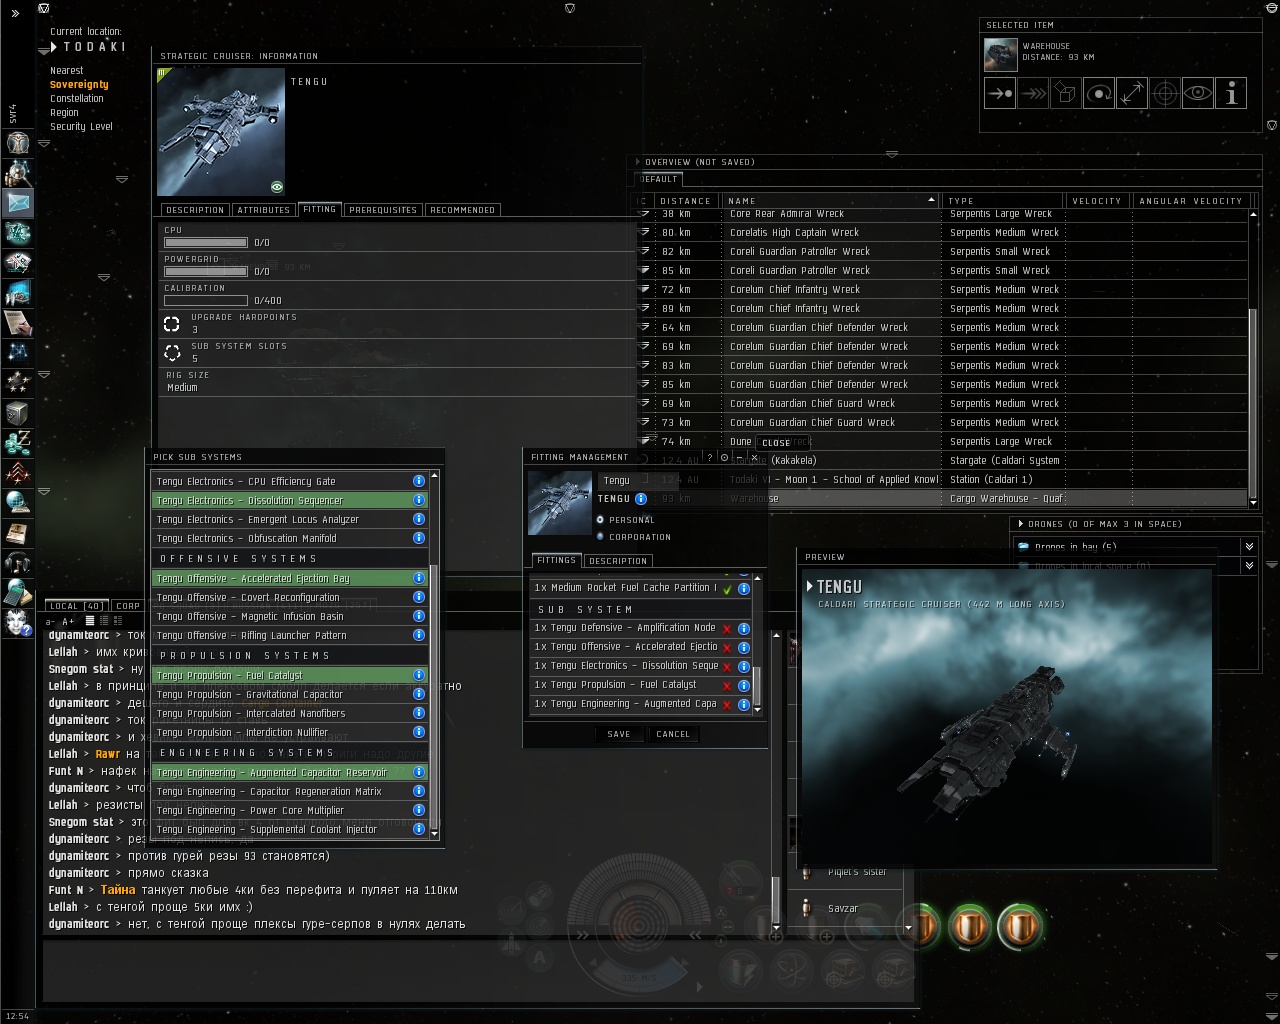Open the Prerequisites tab
The height and width of the screenshot is (1024, 1280).
383,210
